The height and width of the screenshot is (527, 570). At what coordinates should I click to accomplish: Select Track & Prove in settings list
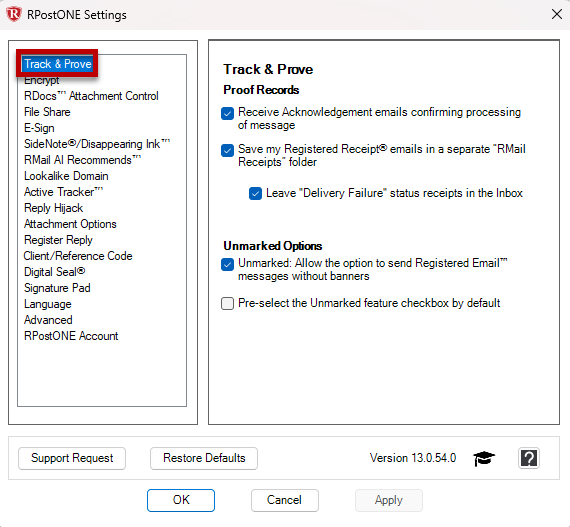coord(57,64)
